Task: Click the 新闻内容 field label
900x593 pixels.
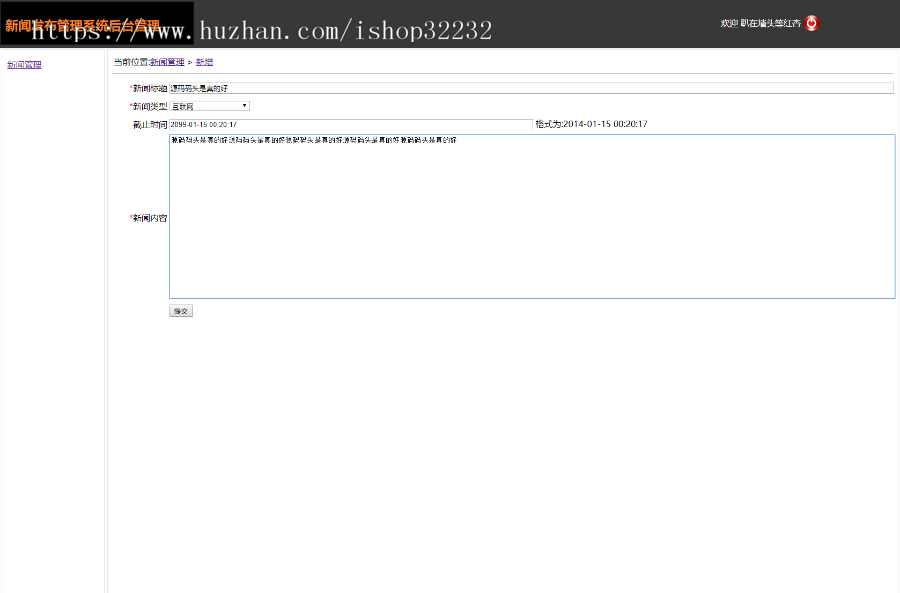Action: [x=149, y=218]
